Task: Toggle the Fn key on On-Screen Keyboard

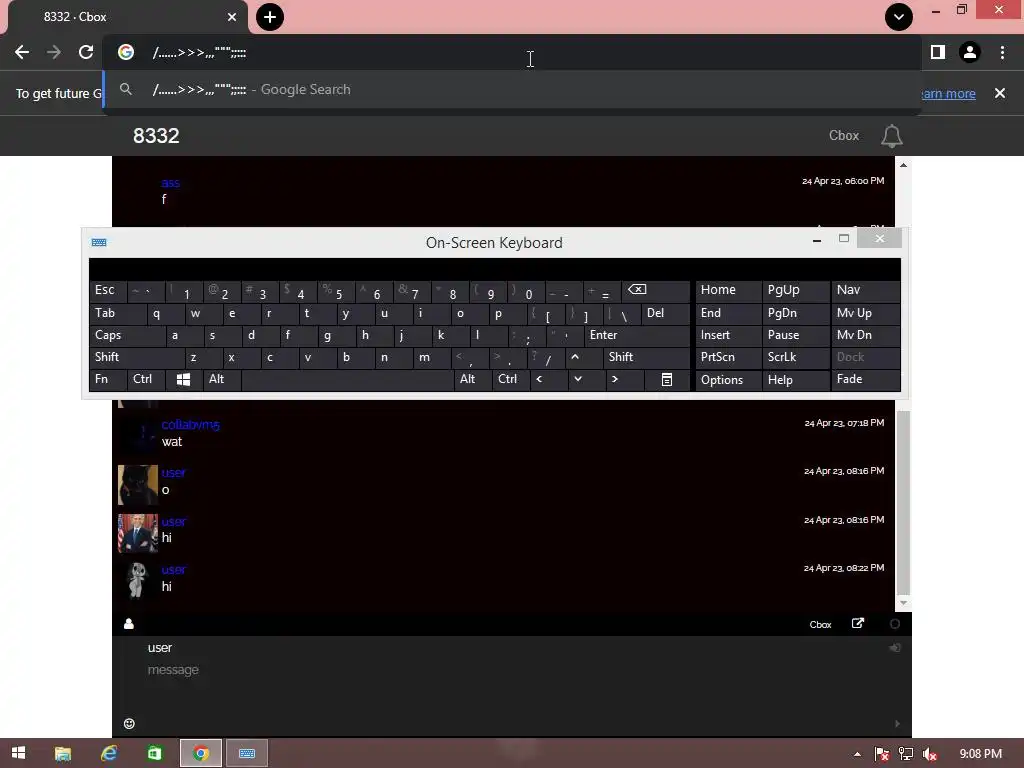Action: (x=108, y=379)
